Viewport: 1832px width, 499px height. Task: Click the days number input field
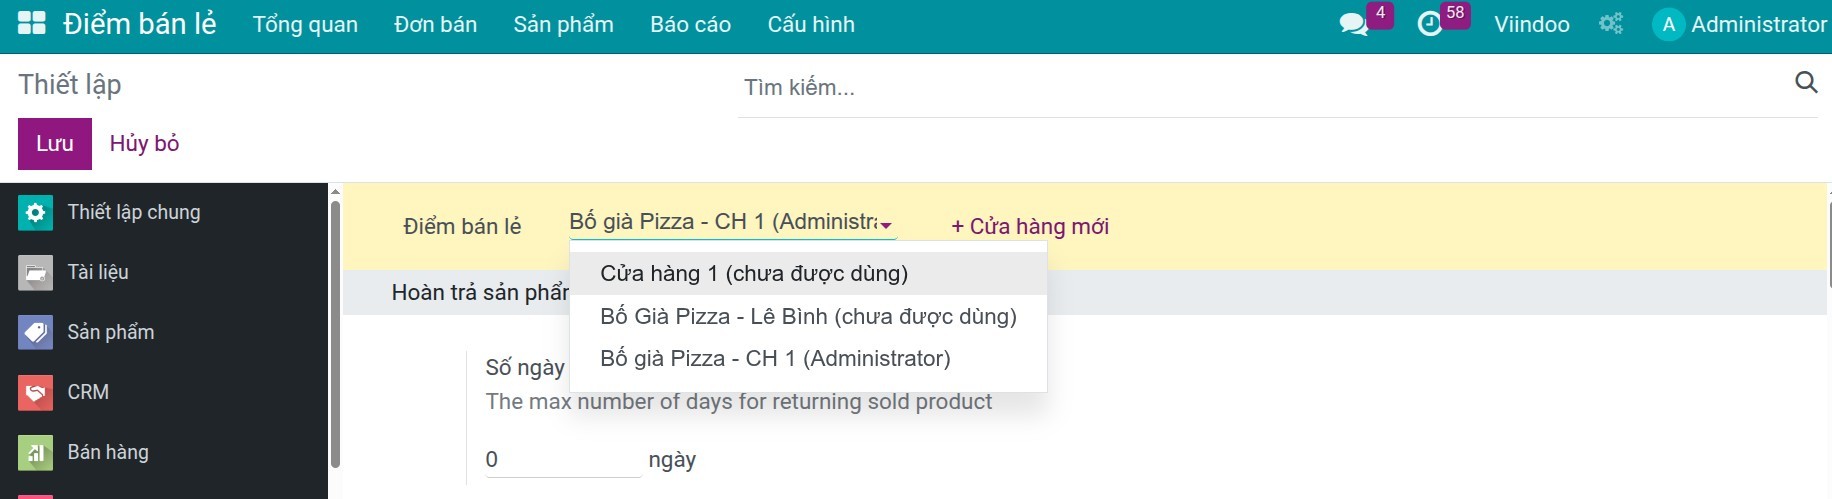coord(562,460)
